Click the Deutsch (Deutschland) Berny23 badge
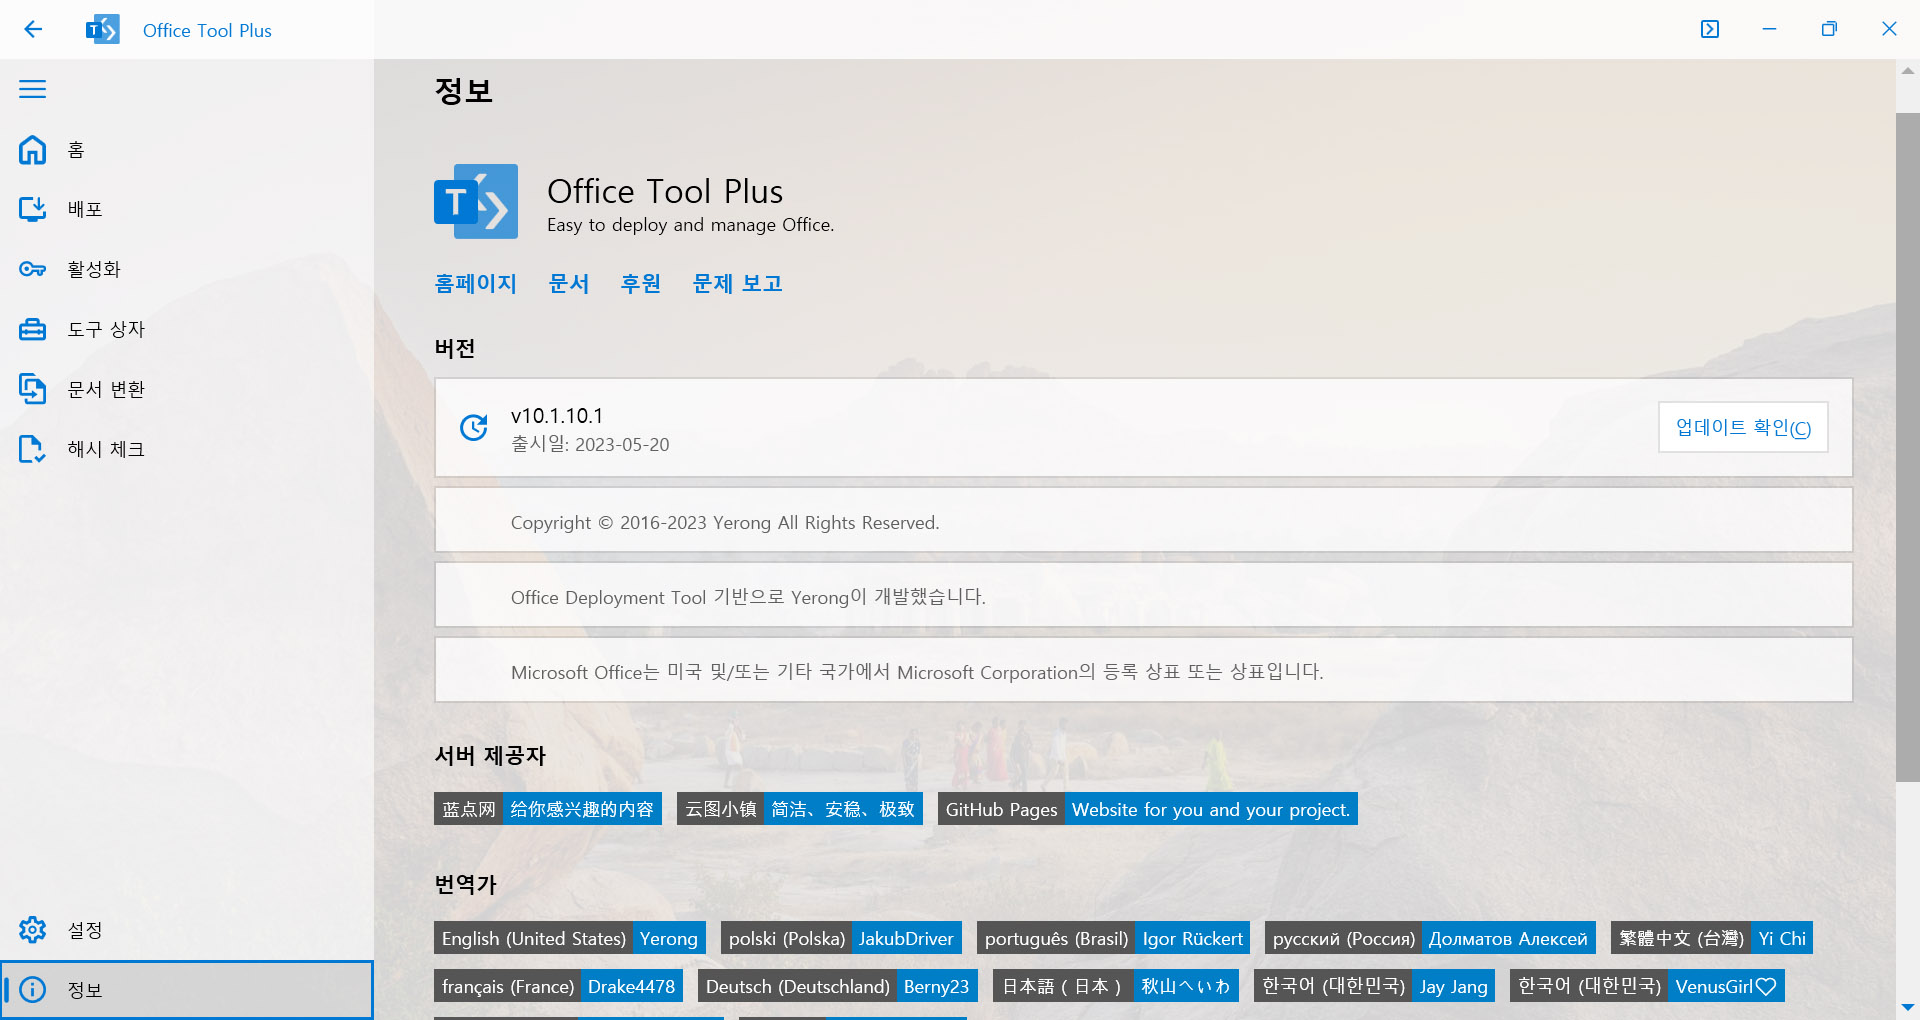1920x1020 pixels. coord(838,986)
